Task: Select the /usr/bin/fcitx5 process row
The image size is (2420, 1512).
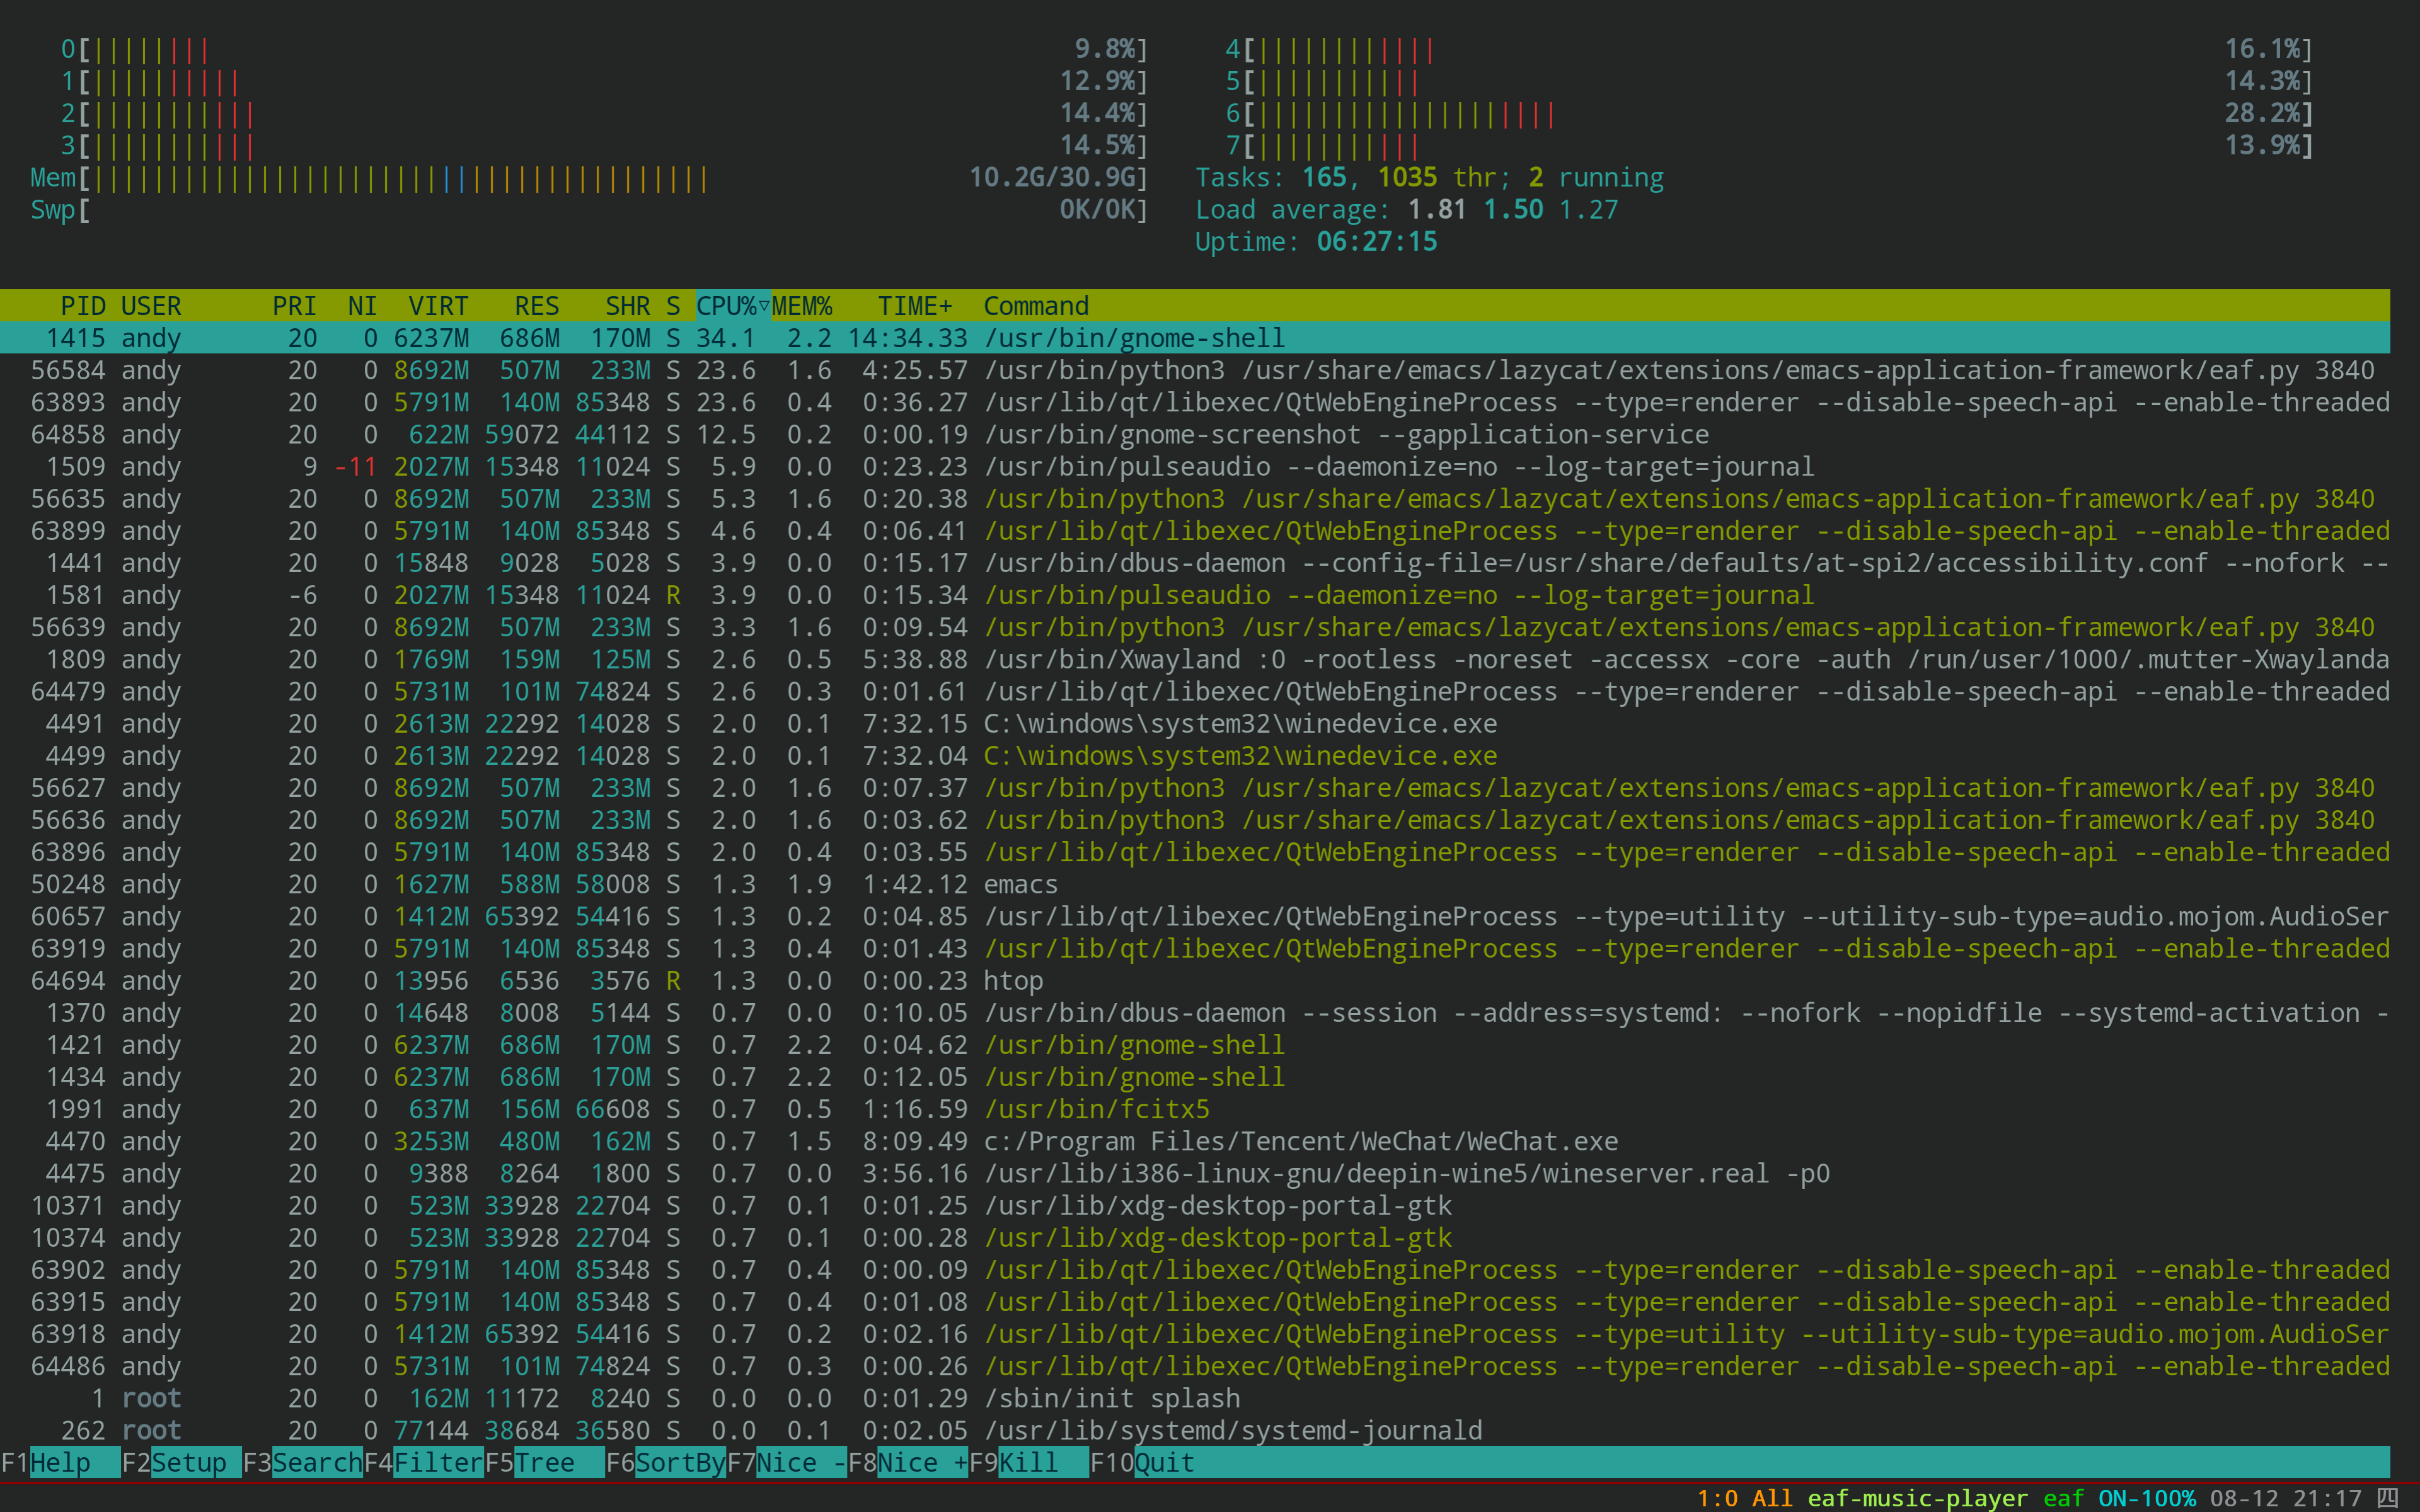Action: (1096, 1109)
